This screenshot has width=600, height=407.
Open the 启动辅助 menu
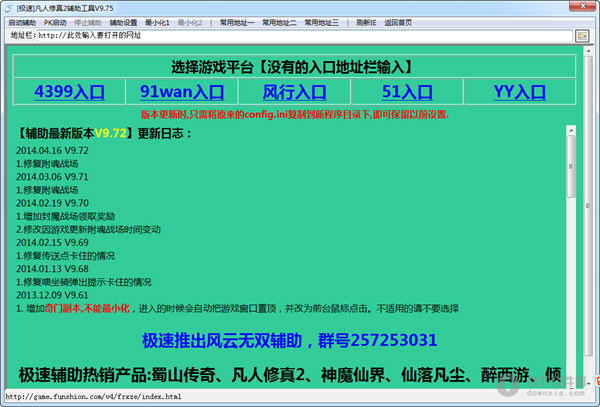[x=22, y=23]
